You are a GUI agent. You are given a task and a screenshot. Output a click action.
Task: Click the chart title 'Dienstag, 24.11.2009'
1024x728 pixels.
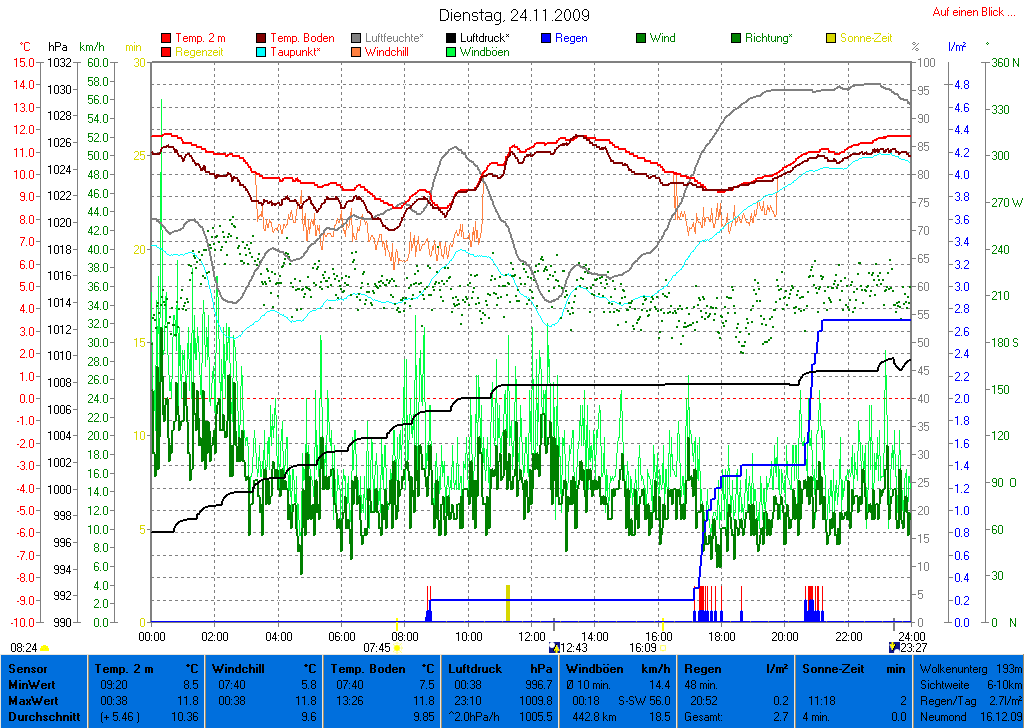coord(514,15)
